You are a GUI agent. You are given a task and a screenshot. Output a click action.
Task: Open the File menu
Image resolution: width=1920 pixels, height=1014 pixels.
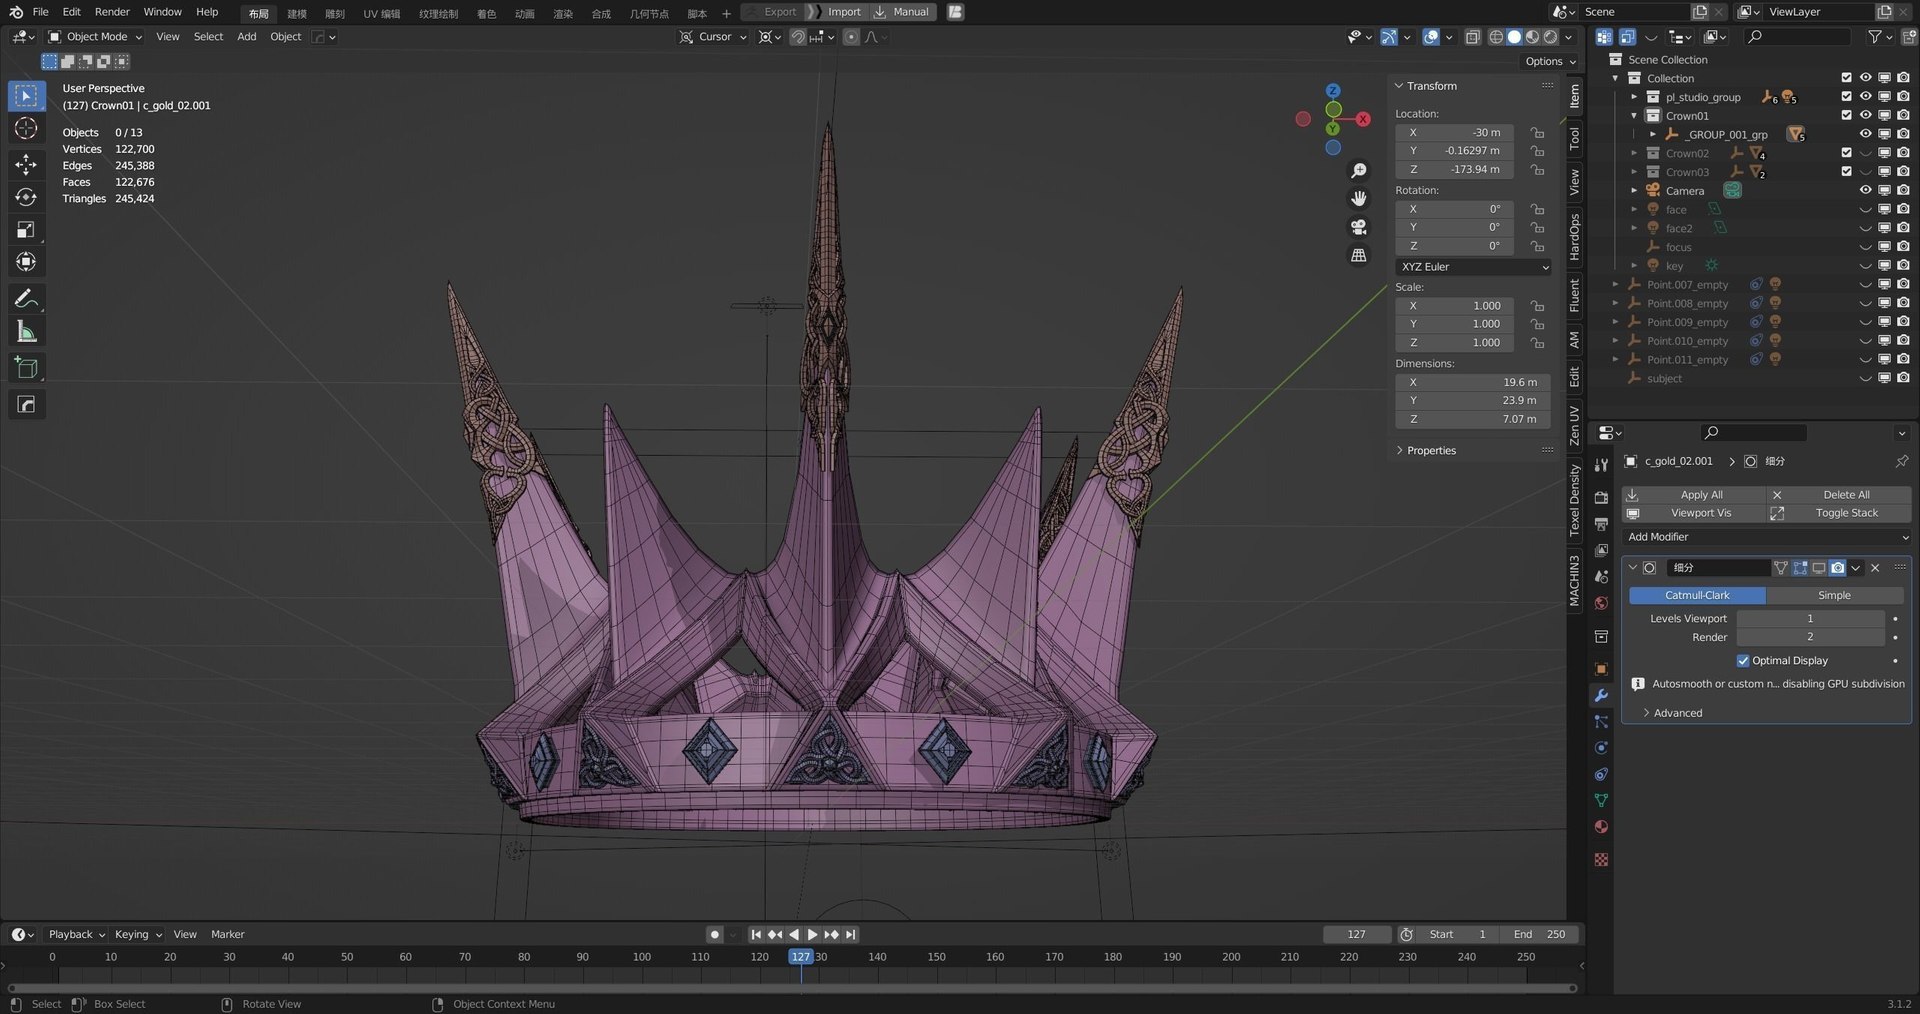click(40, 12)
